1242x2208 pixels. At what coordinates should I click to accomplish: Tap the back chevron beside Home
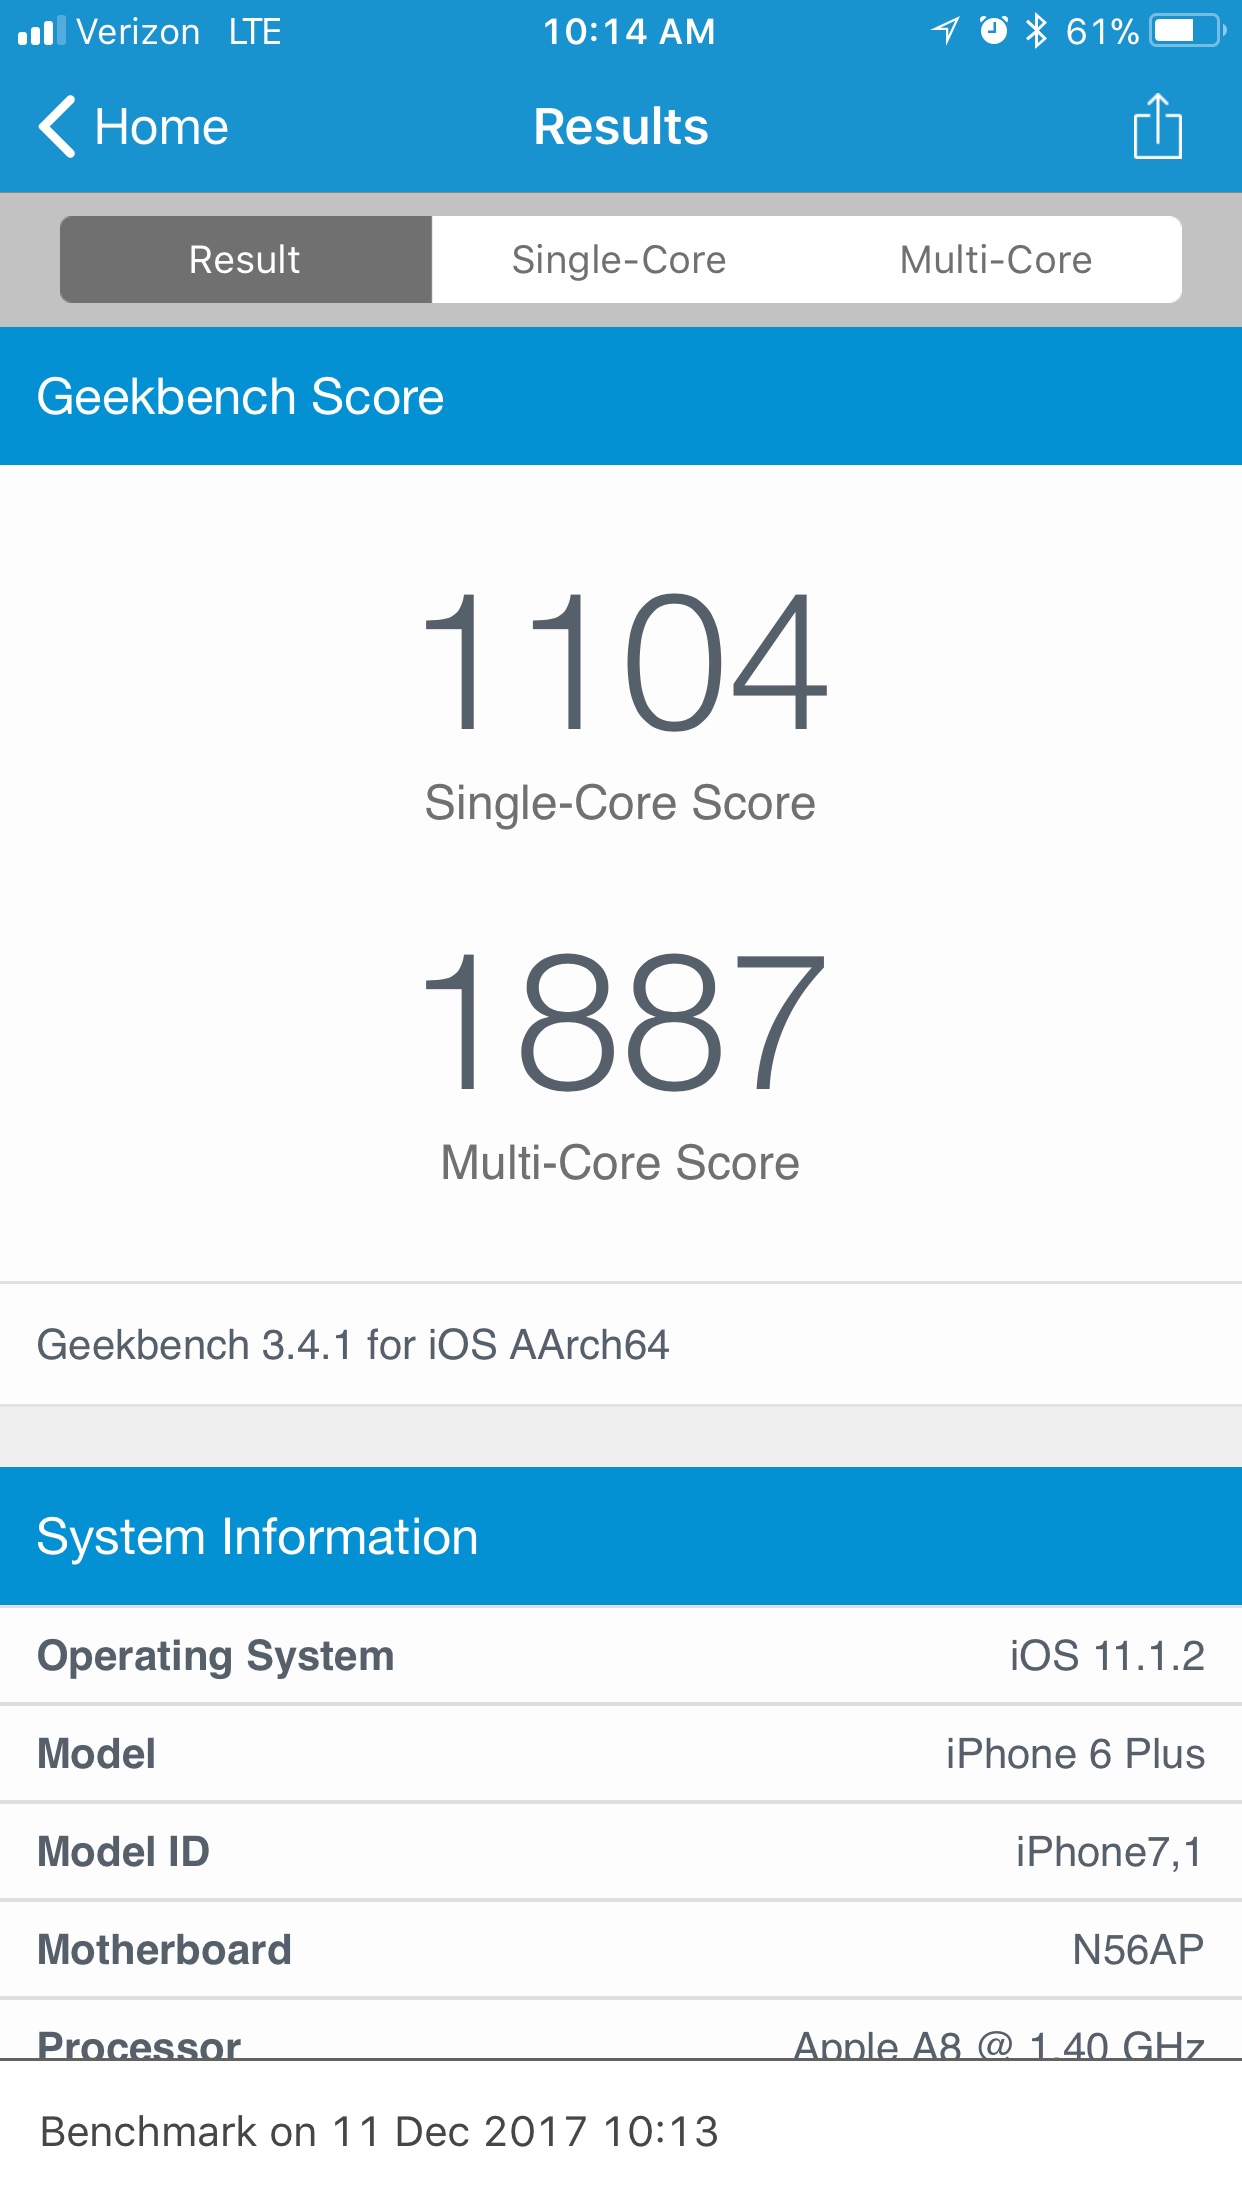tap(57, 127)
